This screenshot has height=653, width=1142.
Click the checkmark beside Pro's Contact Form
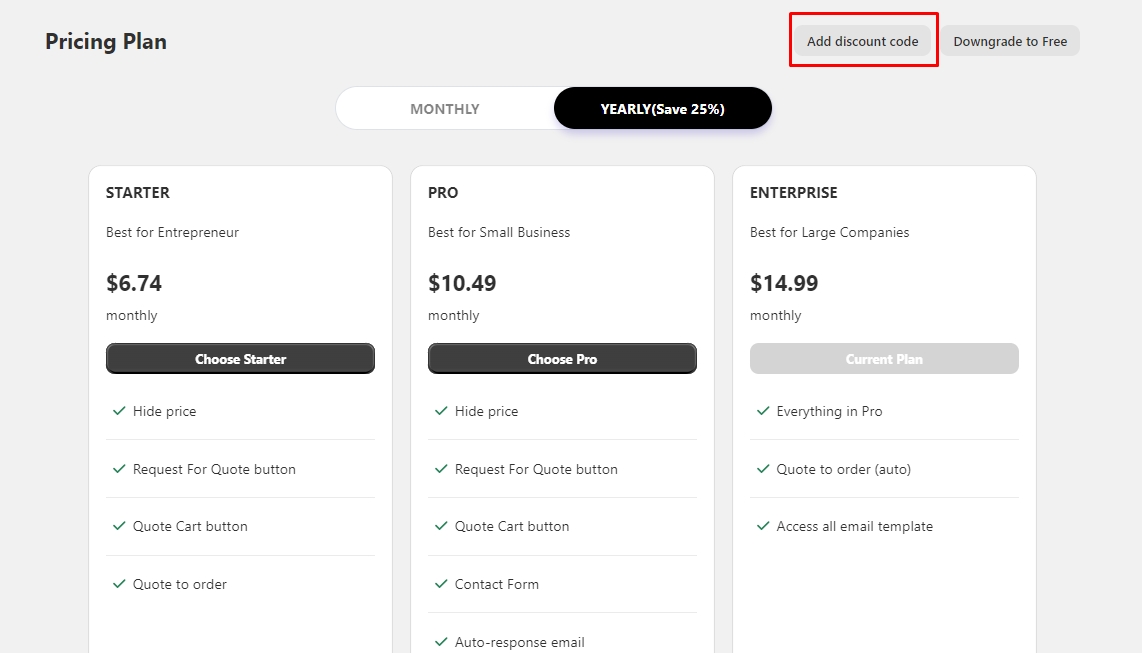441,584
